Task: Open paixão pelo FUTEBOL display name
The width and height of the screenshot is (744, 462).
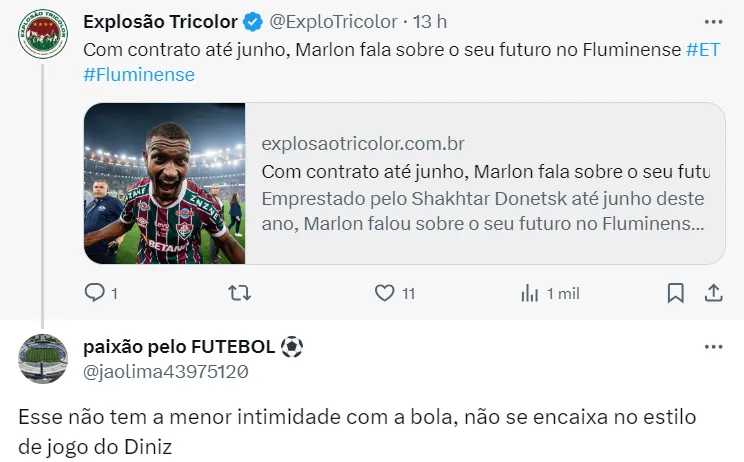Action: click(x=193, y=347)
